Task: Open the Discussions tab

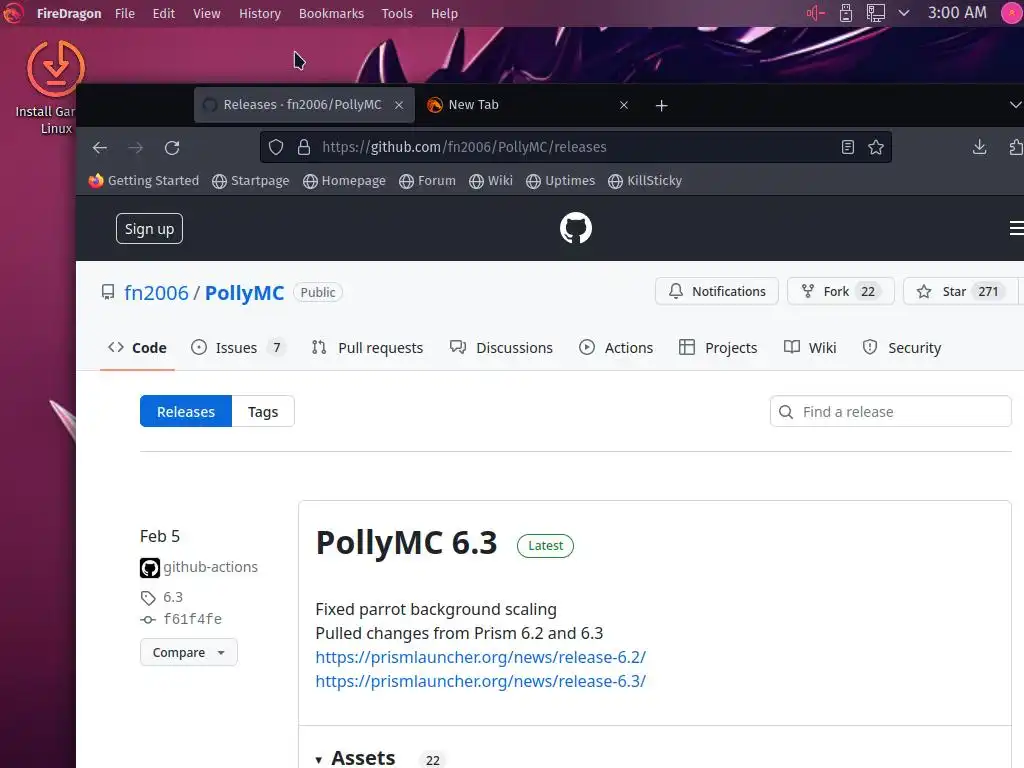Action: [x=502, y=348]
